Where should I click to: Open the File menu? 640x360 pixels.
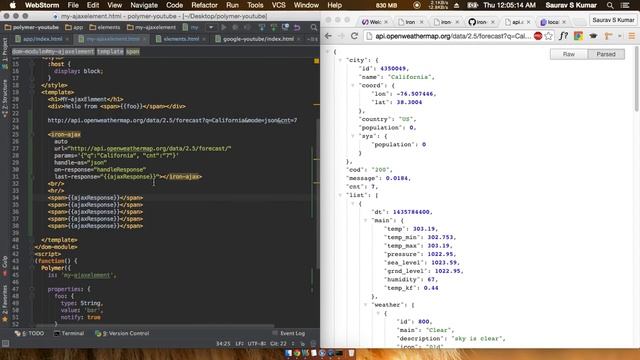click(x=73, y=5)
